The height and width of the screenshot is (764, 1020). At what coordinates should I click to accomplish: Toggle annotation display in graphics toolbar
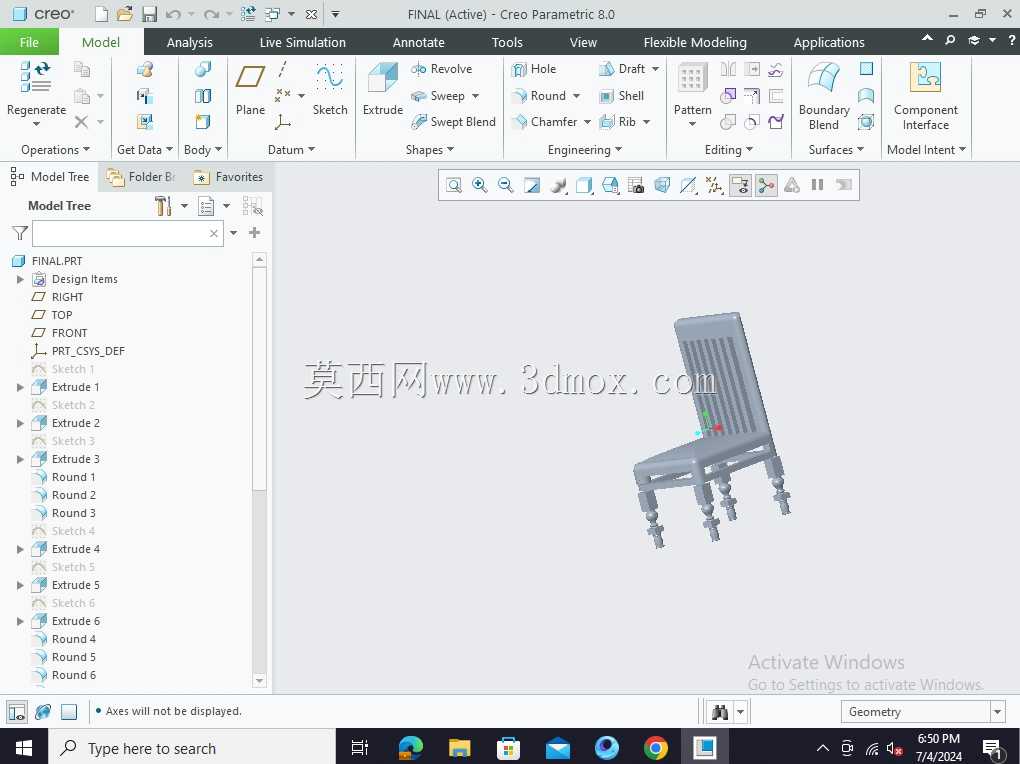click(x=740, y=185)
